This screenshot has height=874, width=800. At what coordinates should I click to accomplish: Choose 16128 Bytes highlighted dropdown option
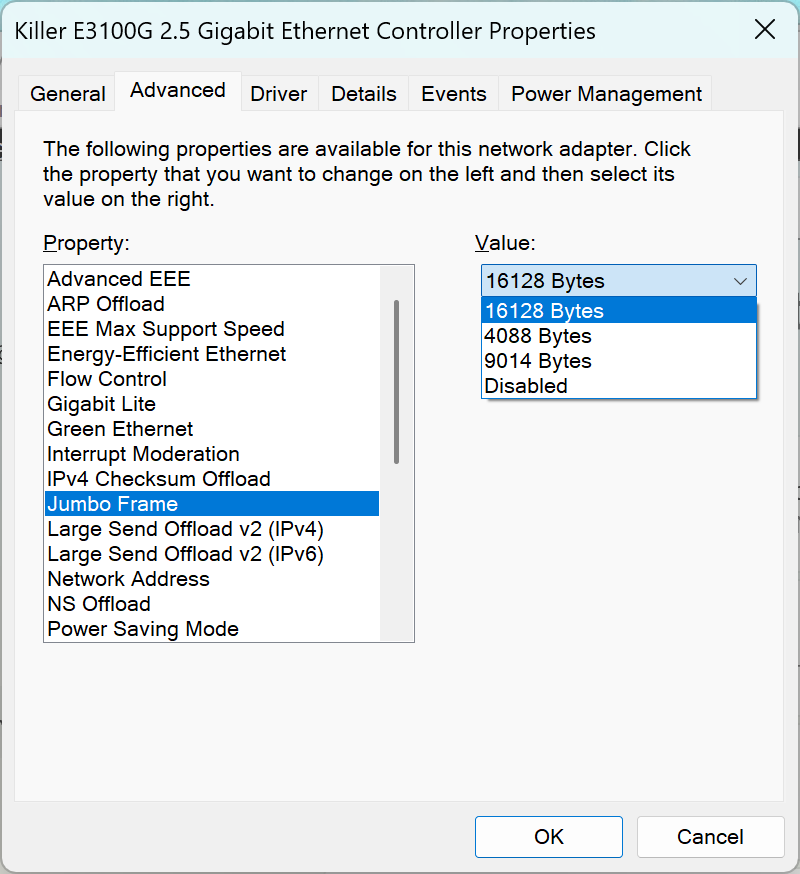click(x=619, y=310)
